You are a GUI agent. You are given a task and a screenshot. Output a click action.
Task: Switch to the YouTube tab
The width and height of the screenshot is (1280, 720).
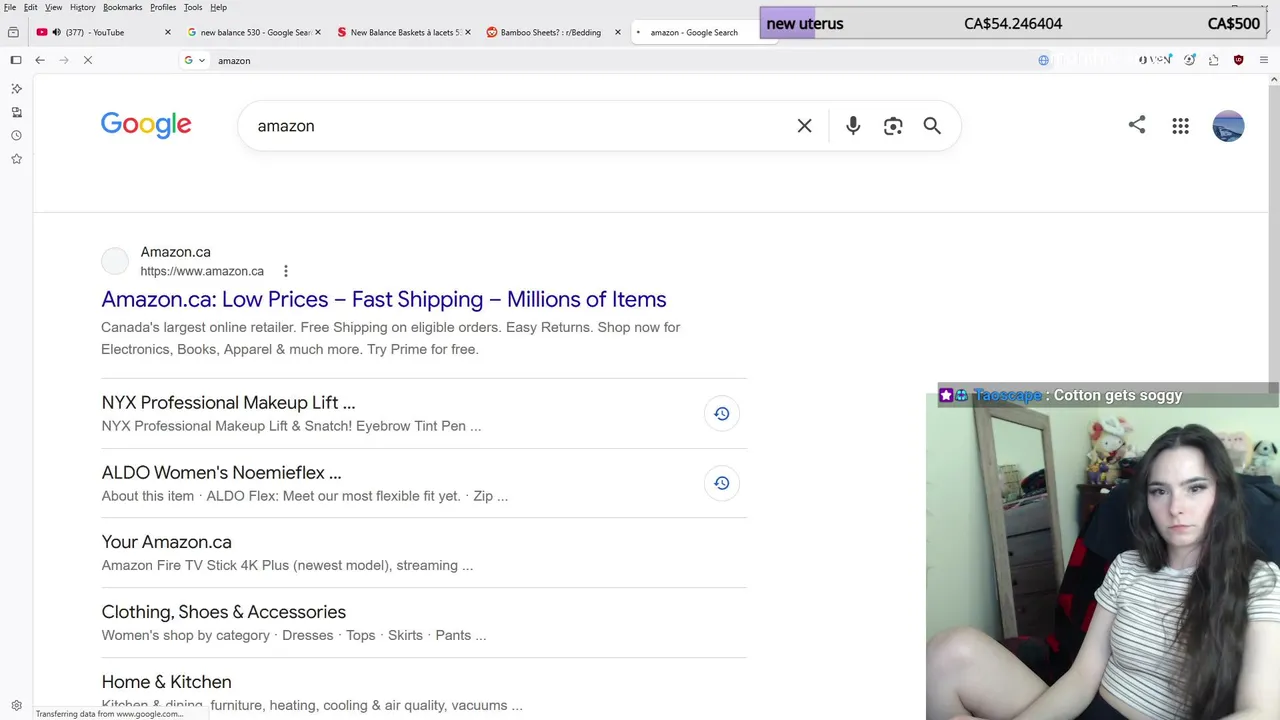click(x=105, y=32)
